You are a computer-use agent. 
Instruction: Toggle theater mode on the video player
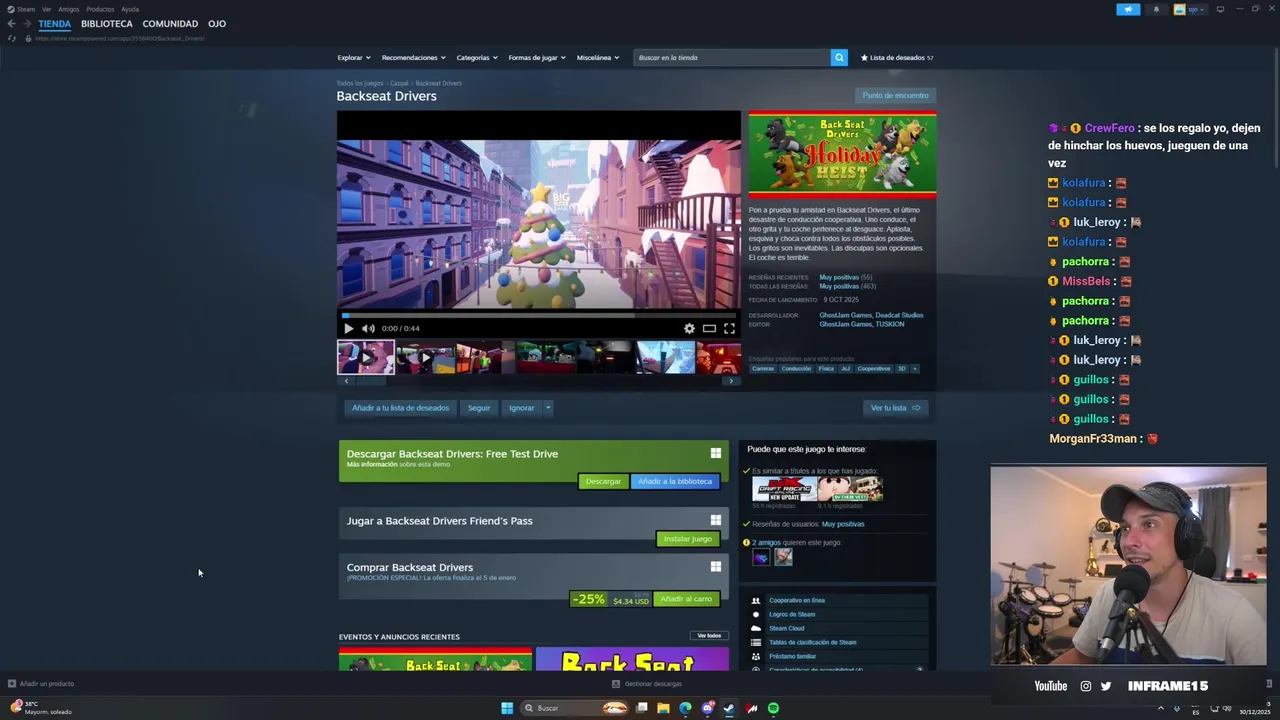[x=709, y=328]
